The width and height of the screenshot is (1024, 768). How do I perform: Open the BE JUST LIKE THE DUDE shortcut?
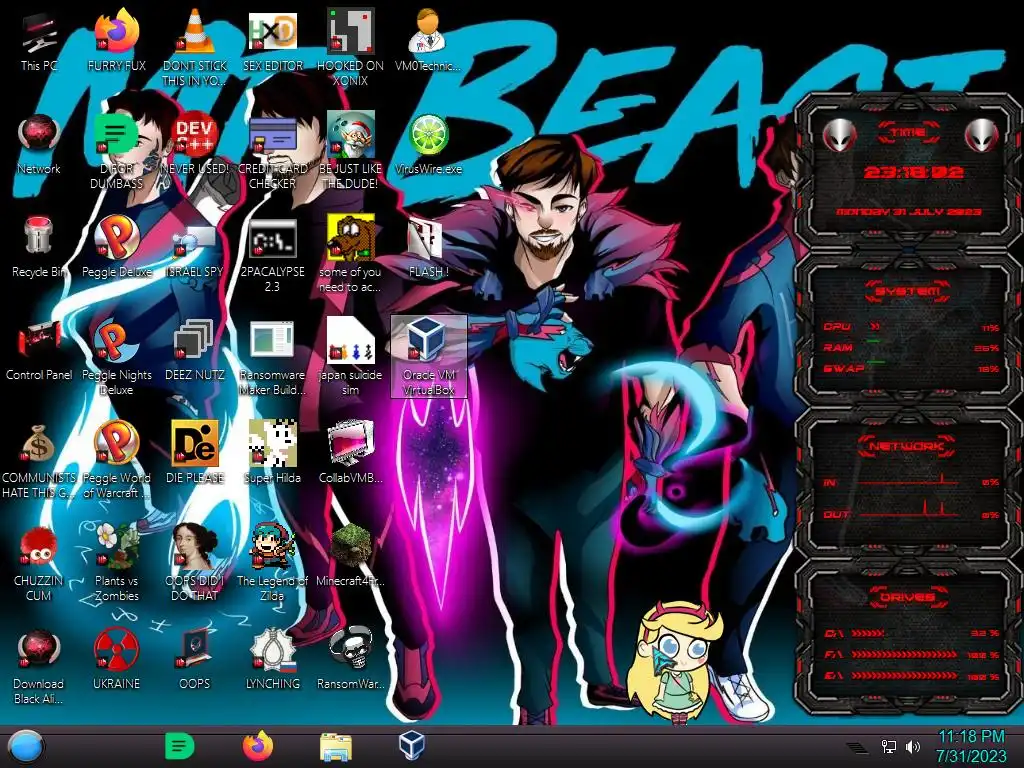pos(351,151)
